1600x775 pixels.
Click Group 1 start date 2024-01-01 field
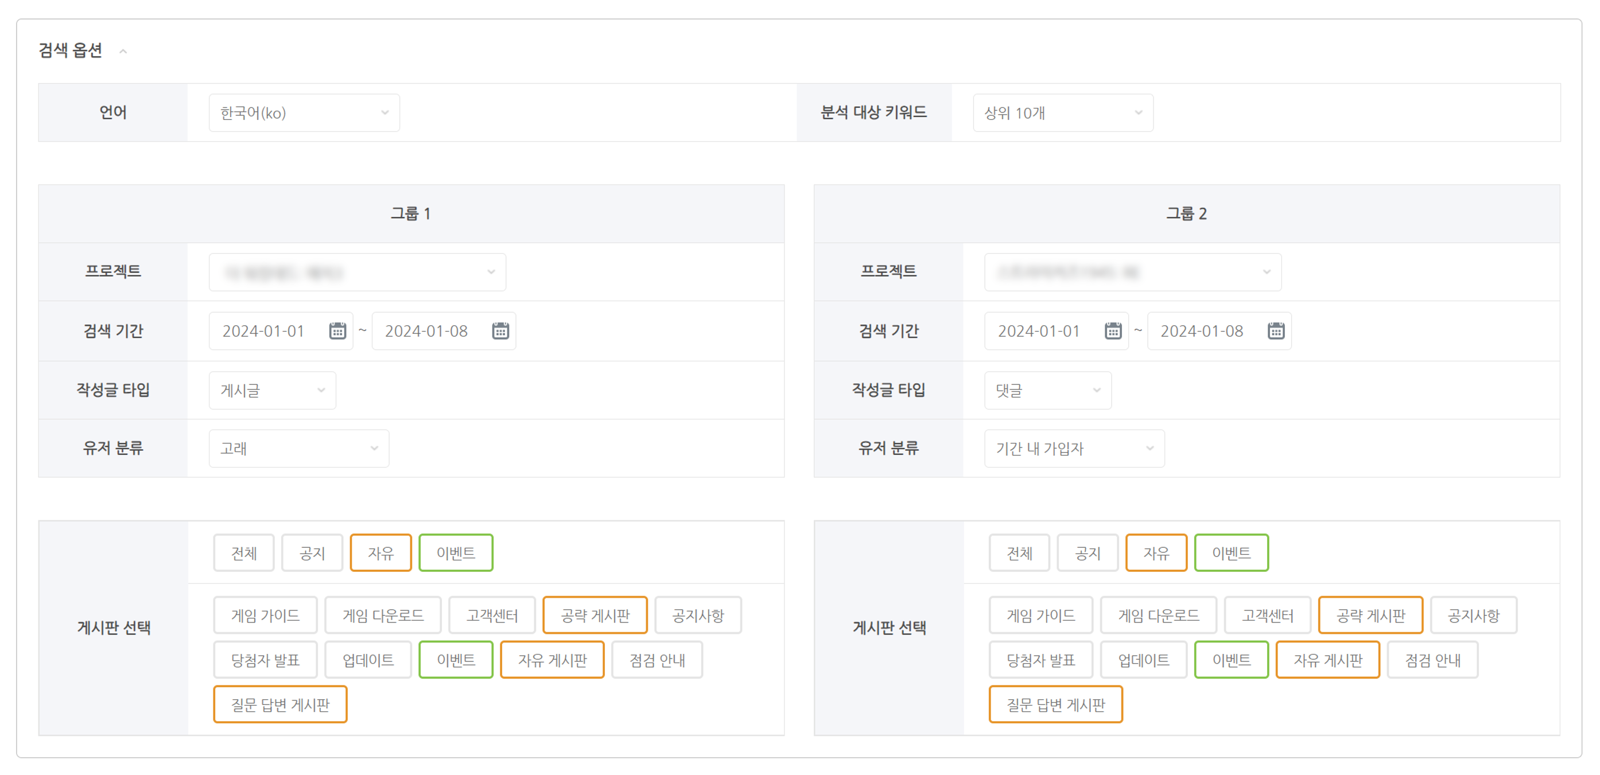(x=264, y=331)
